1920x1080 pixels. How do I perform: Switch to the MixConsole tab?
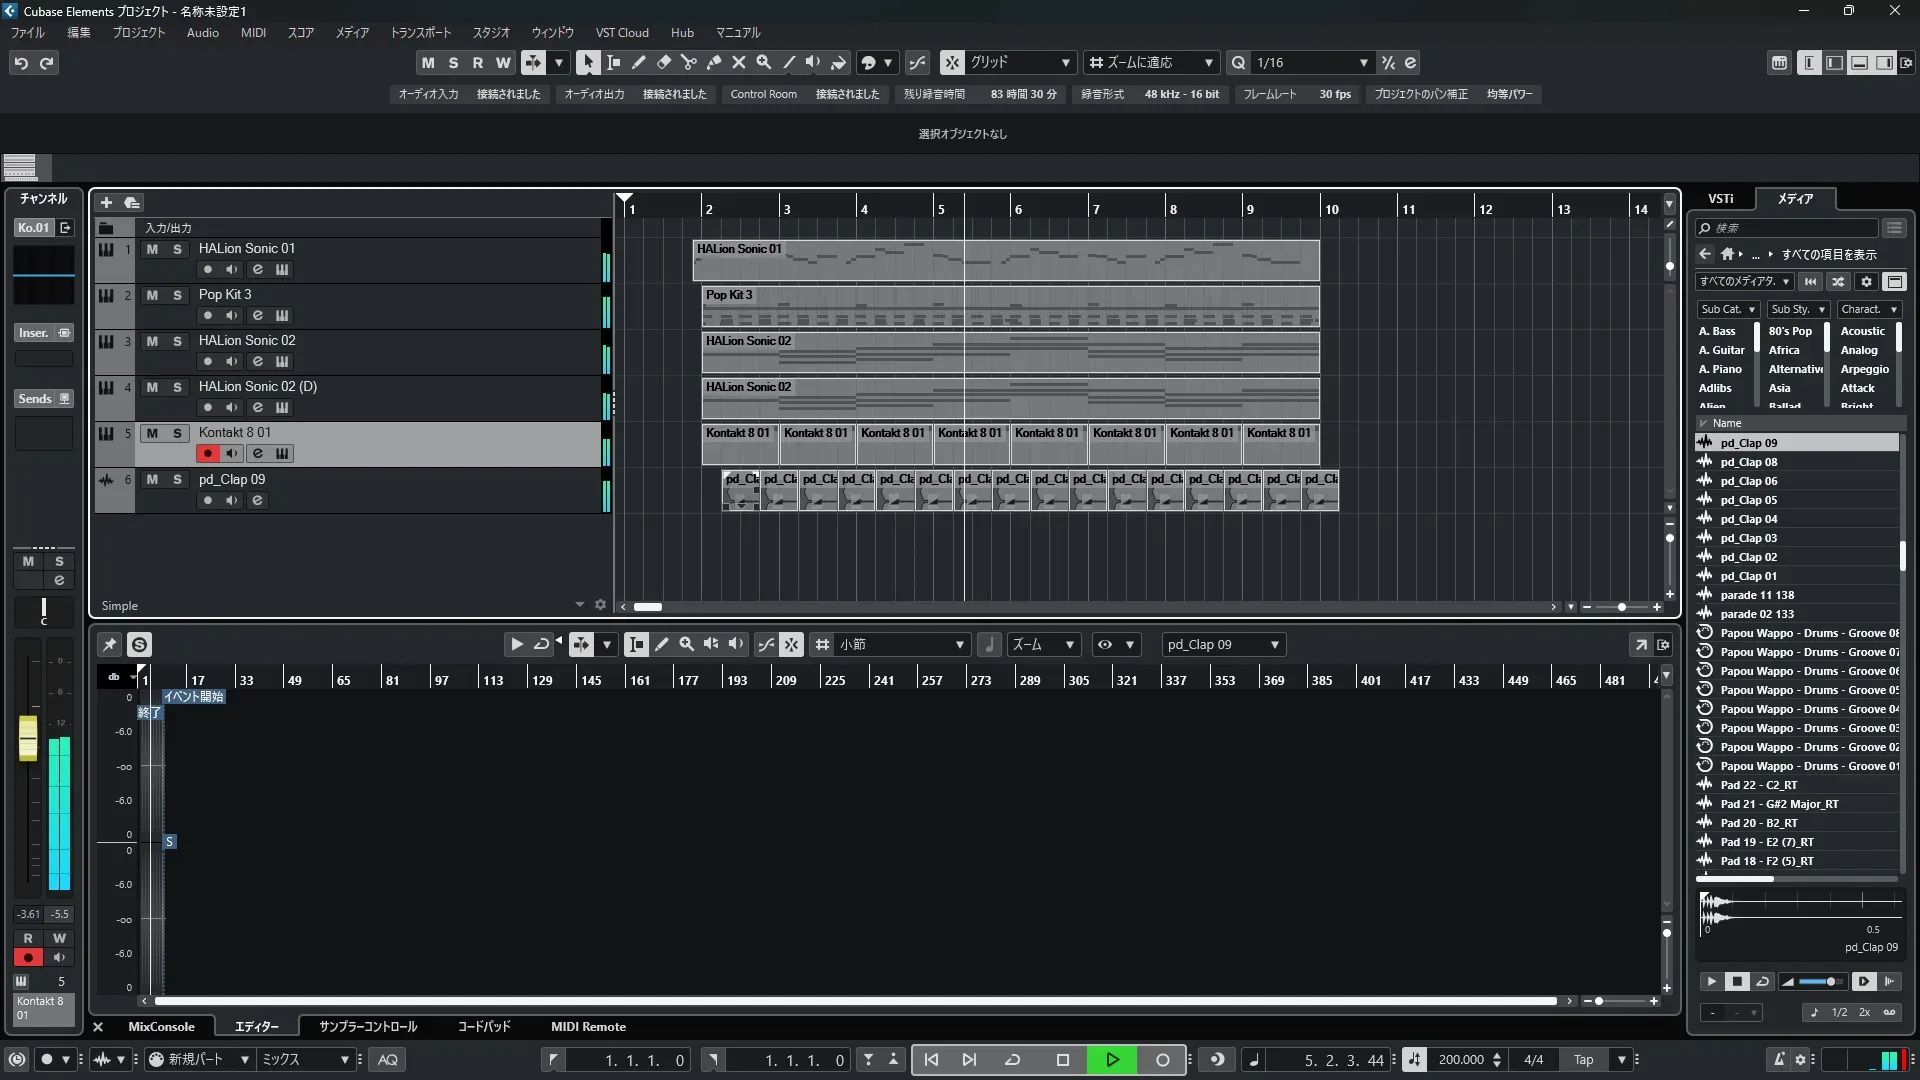click(x=161, y=1027)
